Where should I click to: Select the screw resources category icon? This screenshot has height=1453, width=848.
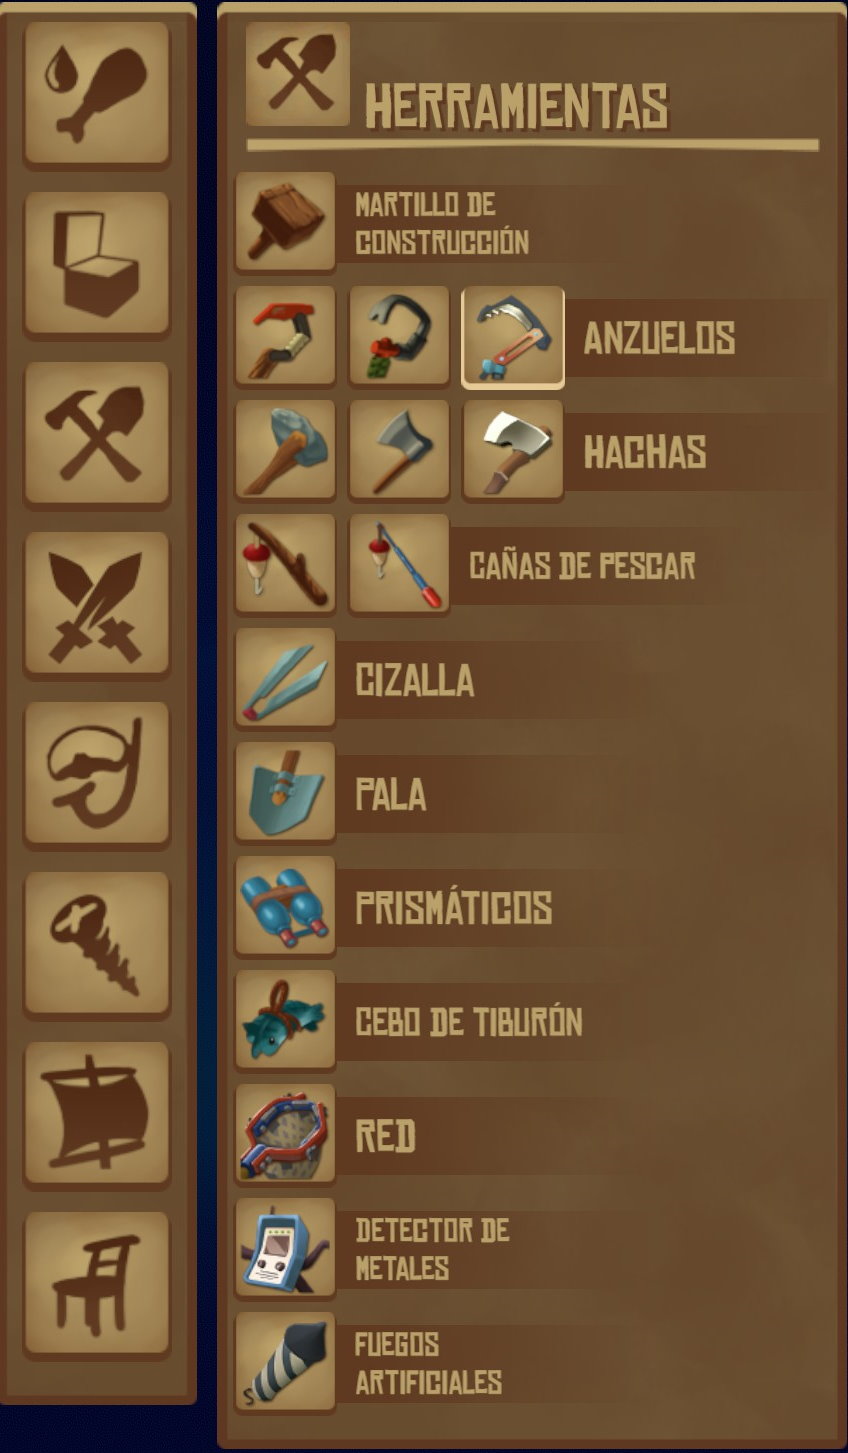97,943
